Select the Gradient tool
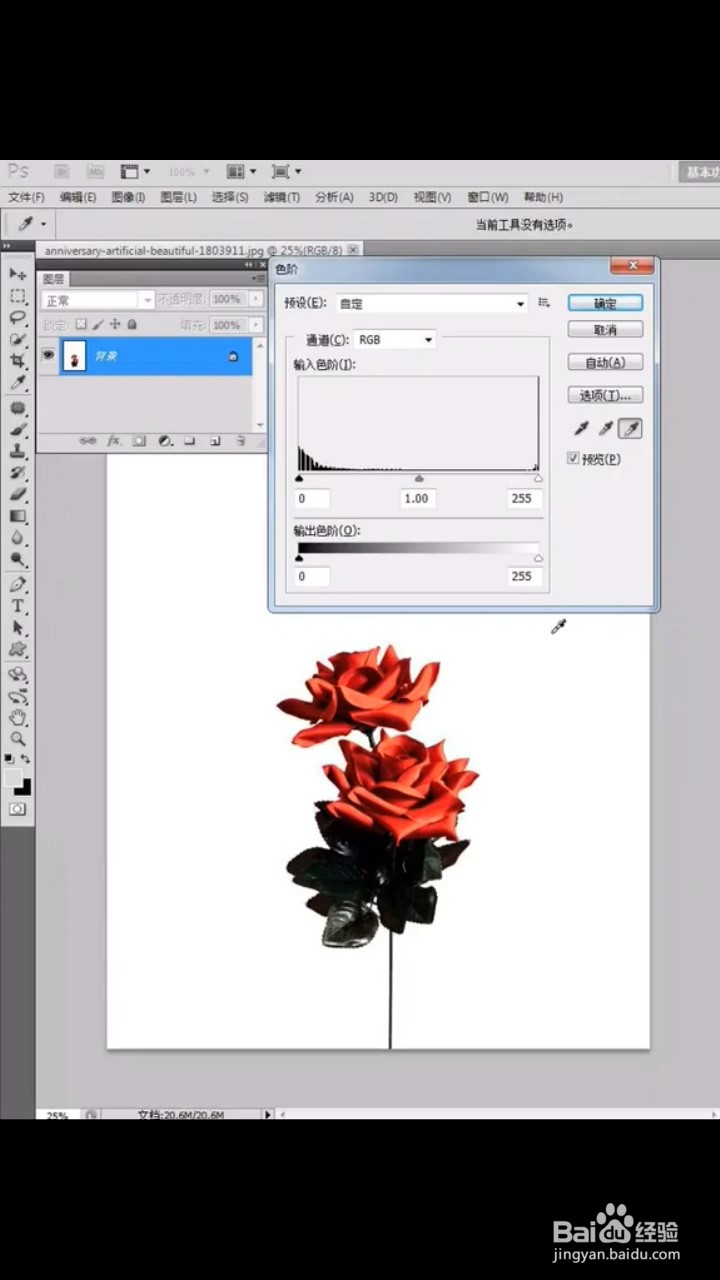Screen dimensions: 720x1280 click(18, 516)
